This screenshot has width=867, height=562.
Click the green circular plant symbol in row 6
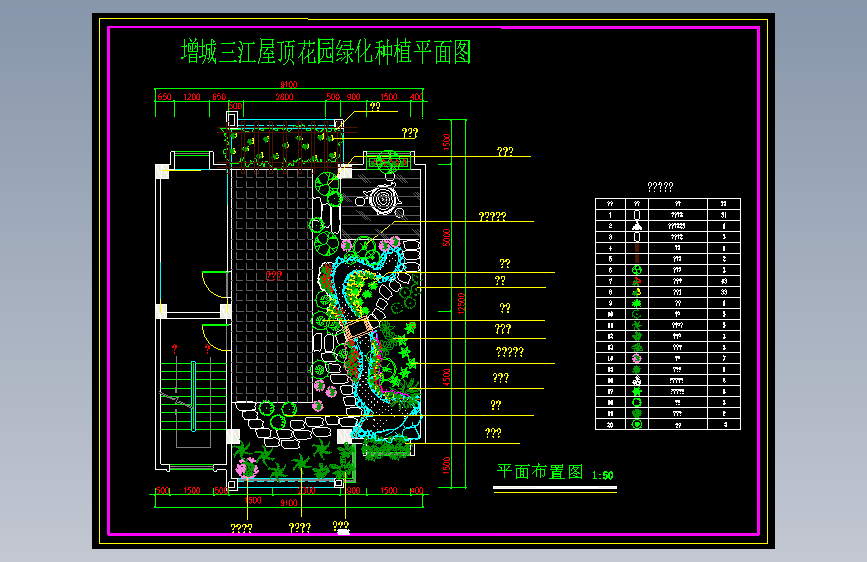click(637, 270)
